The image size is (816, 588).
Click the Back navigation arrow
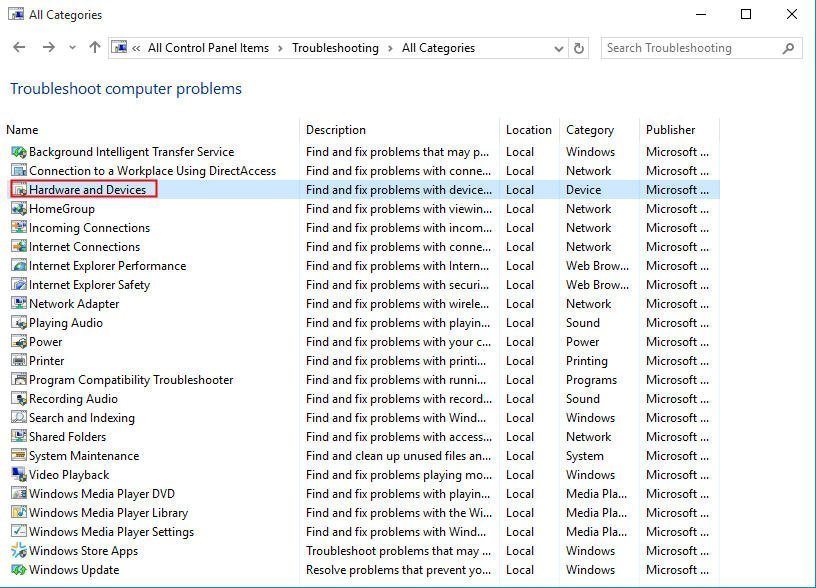point(19,48)
